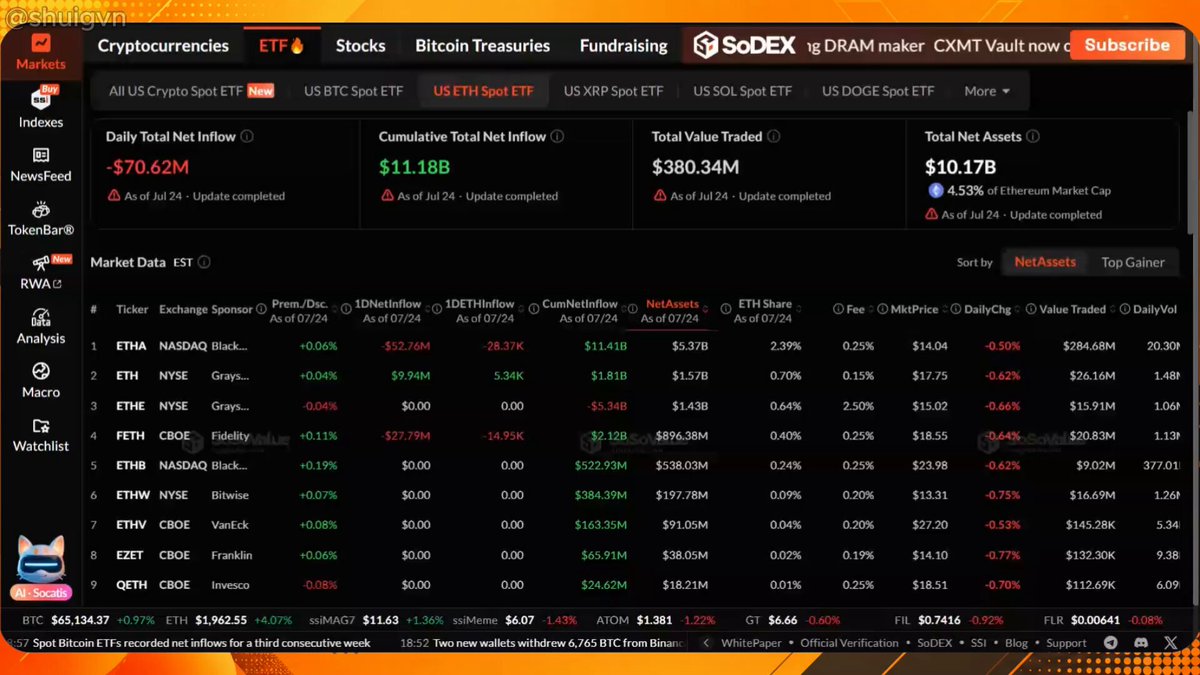Go to NewsFeed in the sidebar

point(41,165)
